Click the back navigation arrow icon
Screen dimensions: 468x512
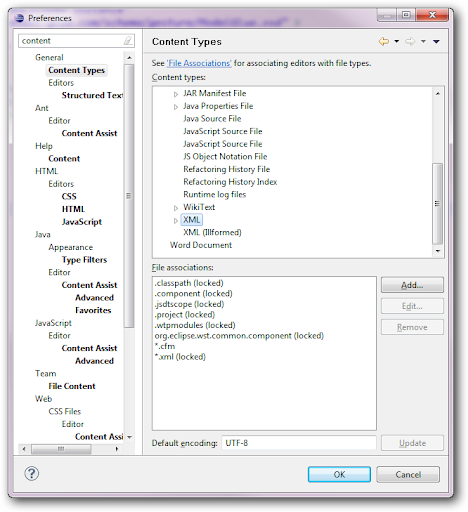click(384, 42)
